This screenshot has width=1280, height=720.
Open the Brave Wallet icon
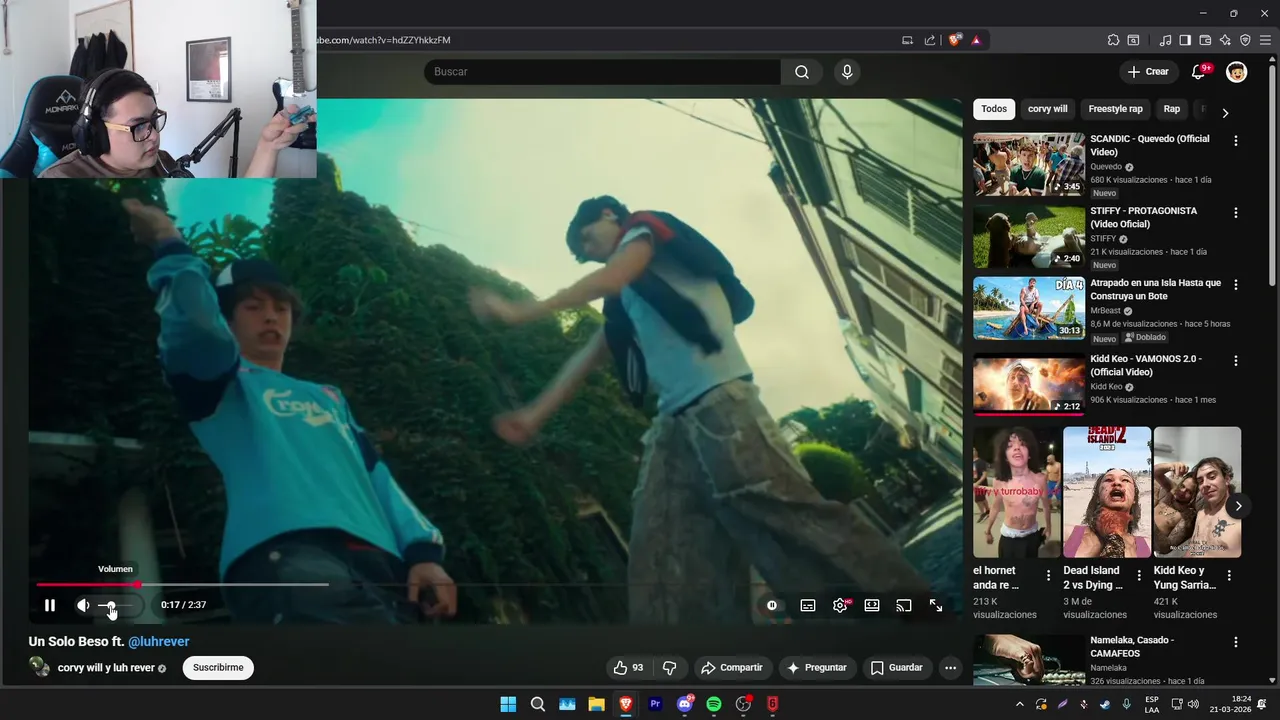[x=1205, y=40]
